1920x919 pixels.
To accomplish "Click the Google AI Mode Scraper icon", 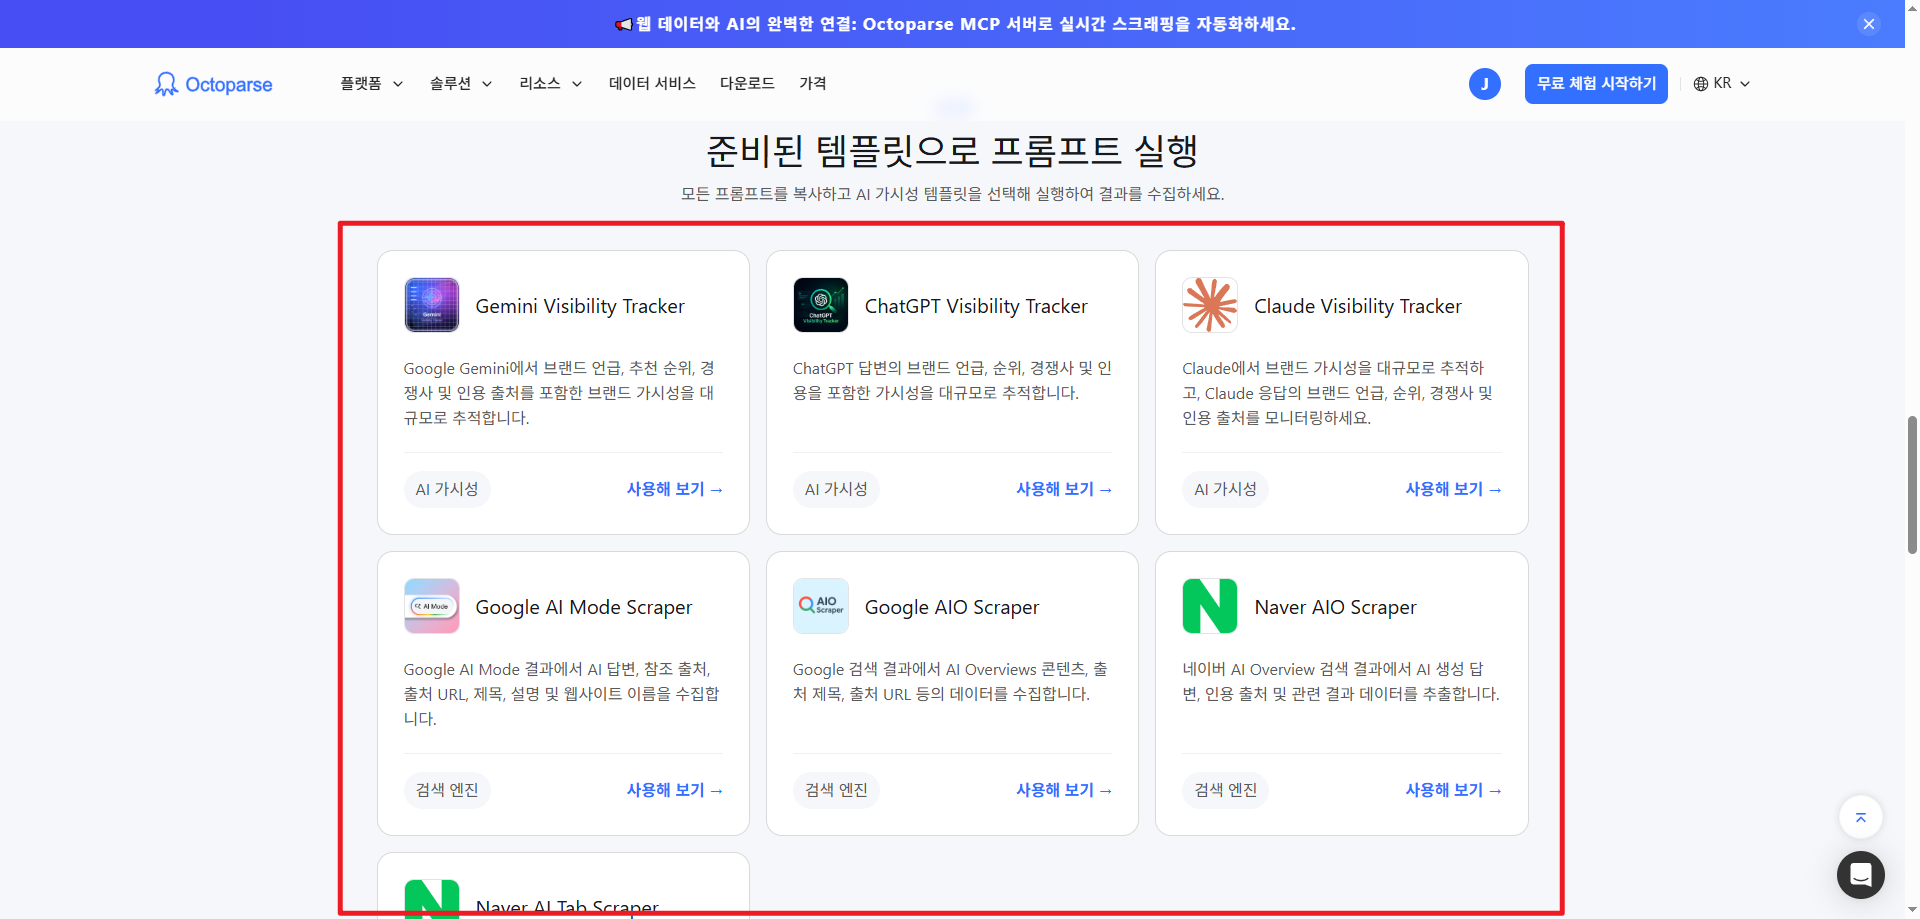I will click(432, 606).
